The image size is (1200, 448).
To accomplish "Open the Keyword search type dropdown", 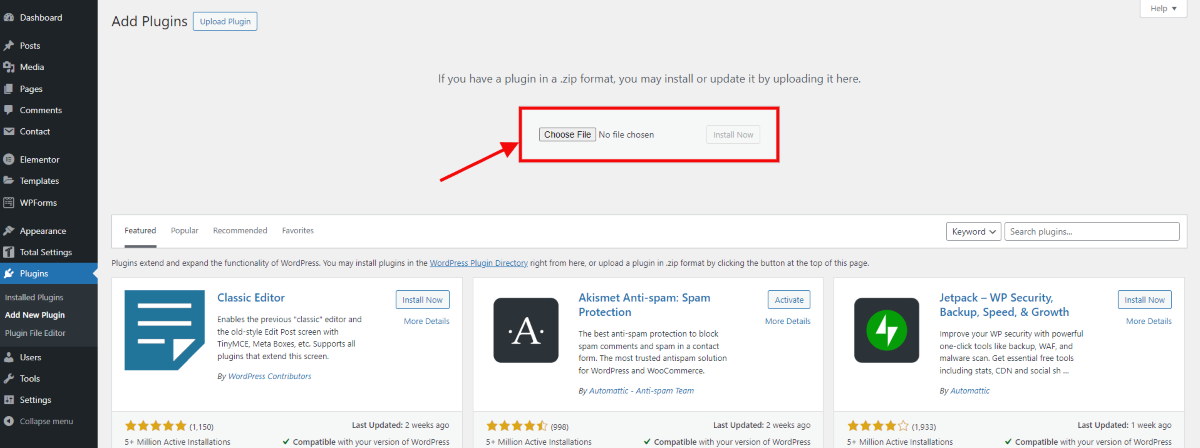I will (974, 232).
